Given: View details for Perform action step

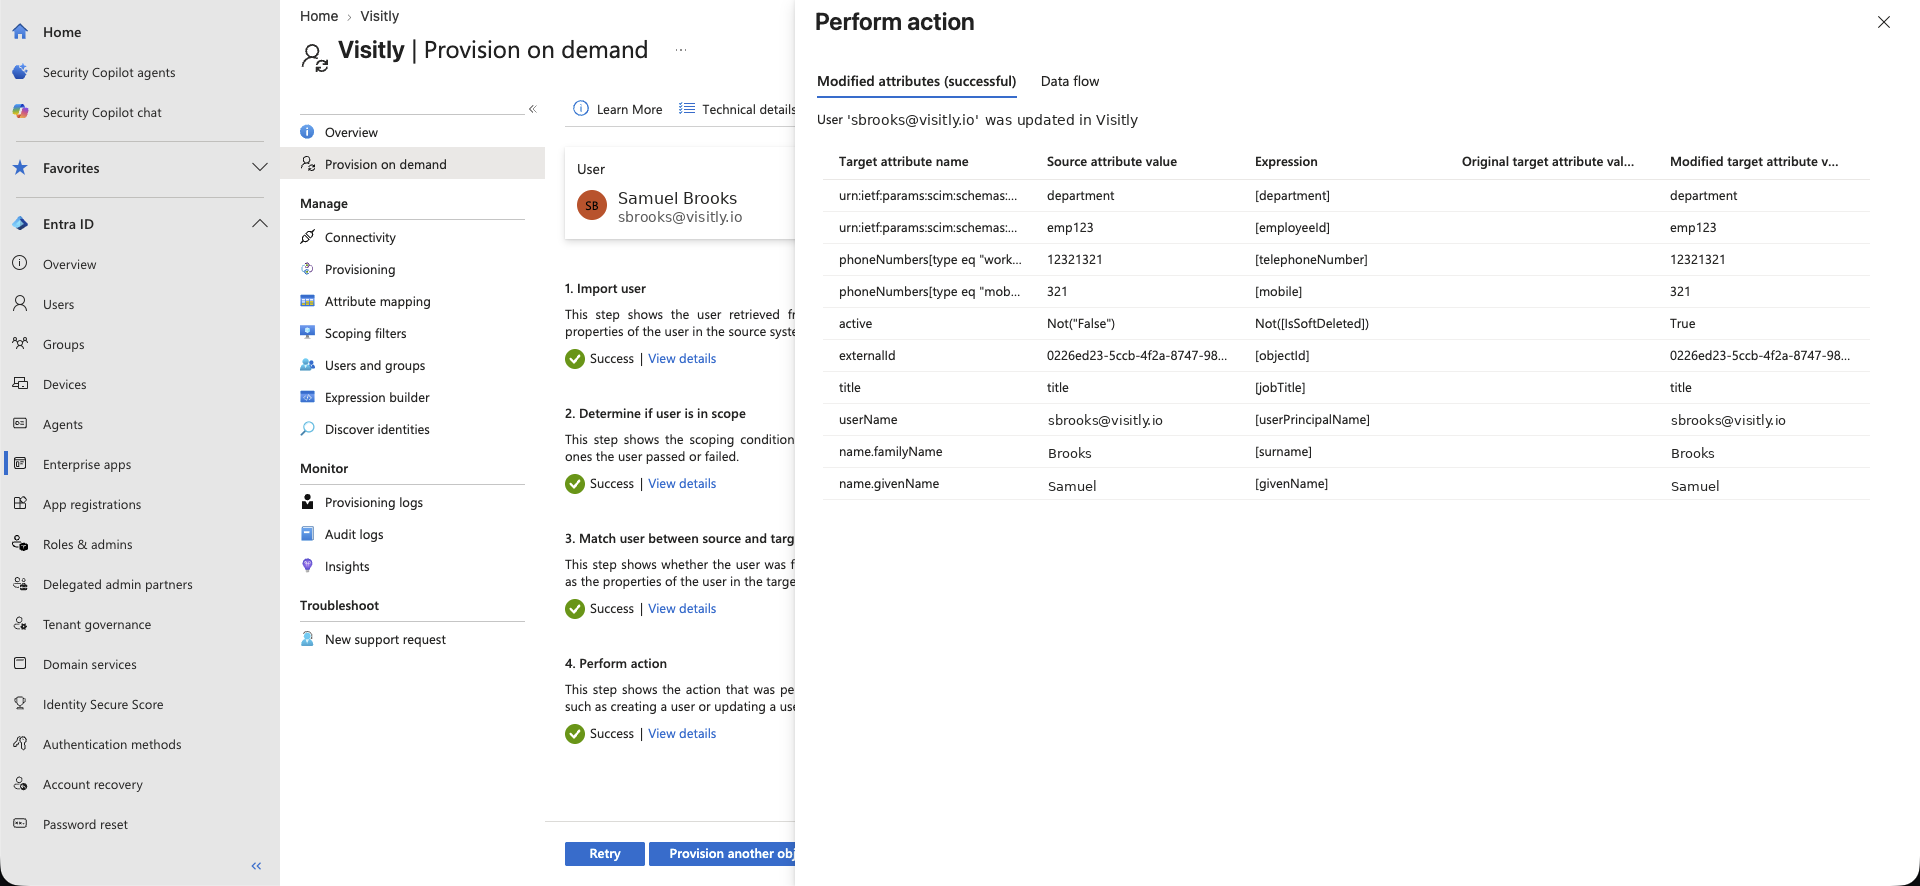Looking at the screenshot, I should pyautogui.click(x=682, y=733).
